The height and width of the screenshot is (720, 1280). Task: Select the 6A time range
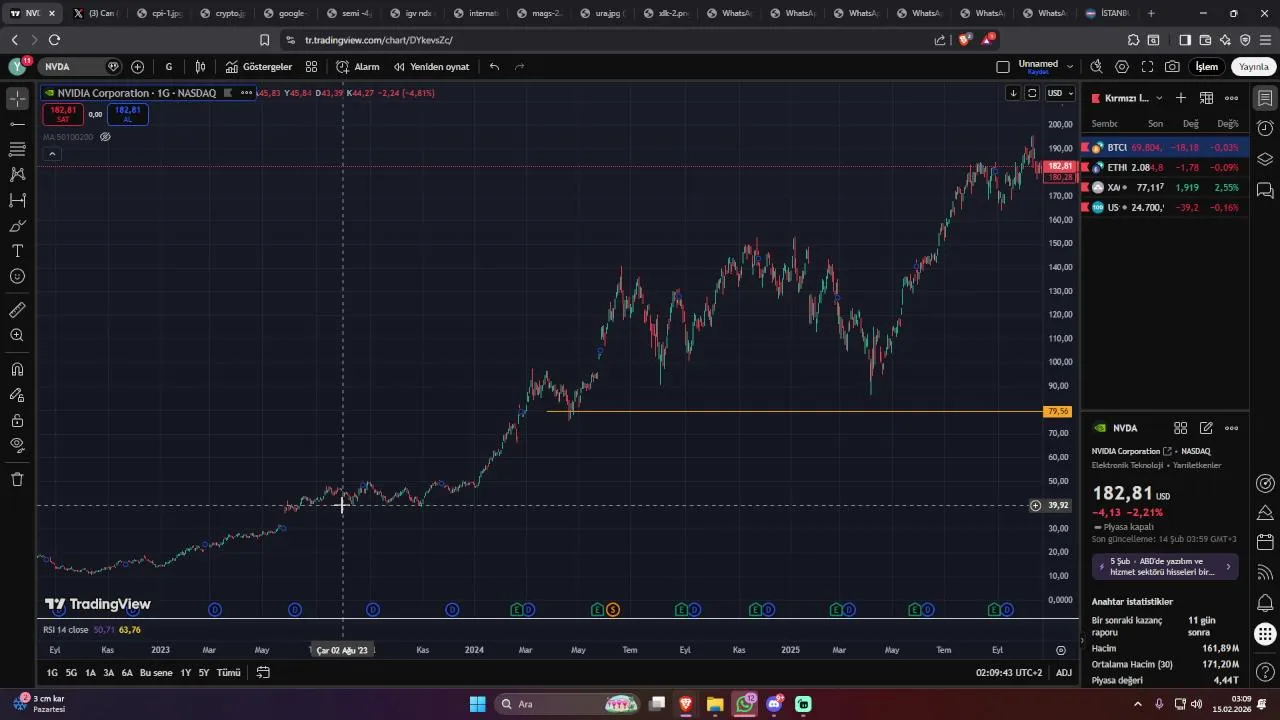(x=127, y=673)
